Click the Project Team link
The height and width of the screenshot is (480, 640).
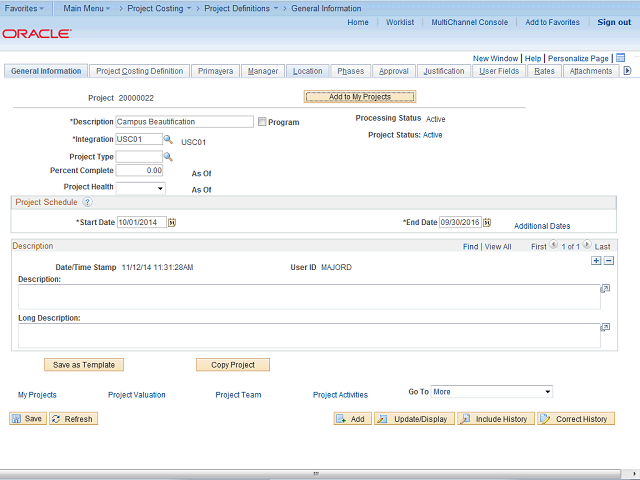tap(238, 395)
